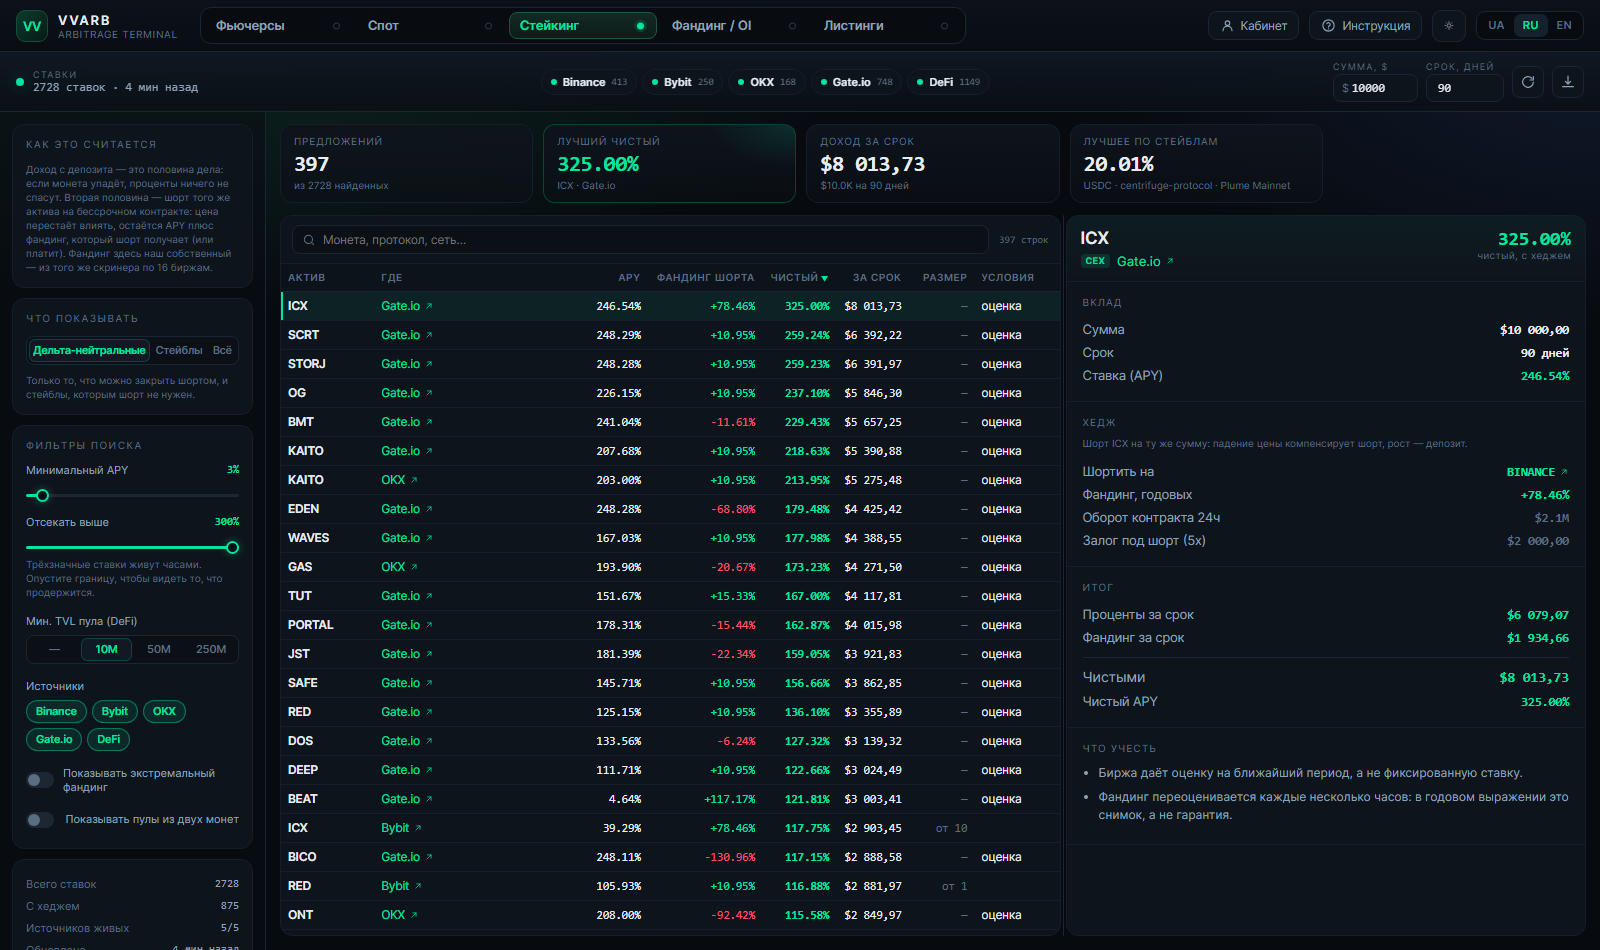Open ICX Bybit external link arrow
This screenshot has width=1600, height=950.
[418, 828]
